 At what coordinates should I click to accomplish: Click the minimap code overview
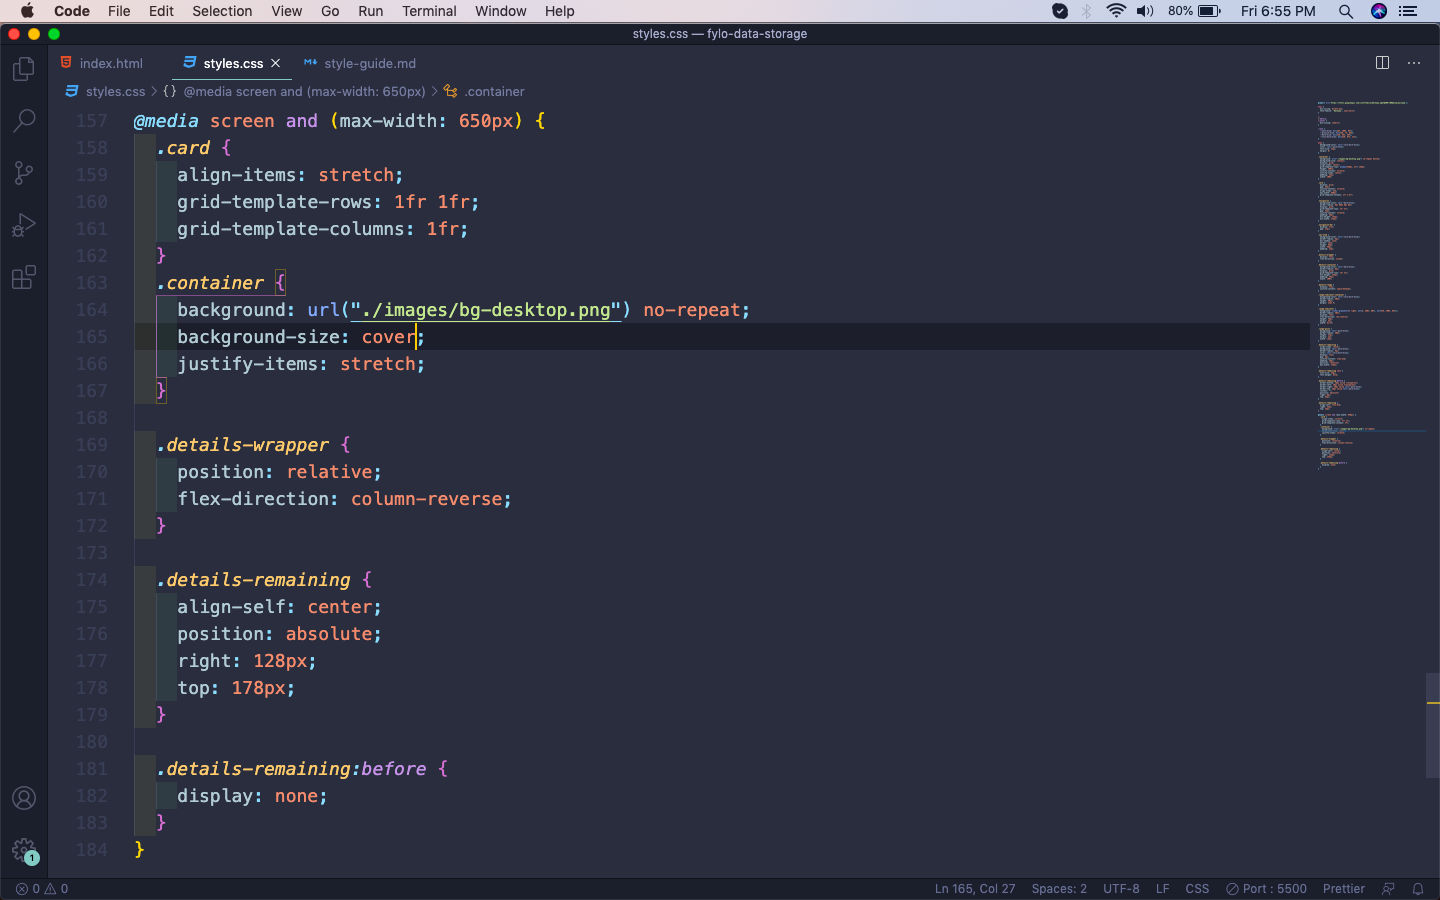[x=1368, y=285]
